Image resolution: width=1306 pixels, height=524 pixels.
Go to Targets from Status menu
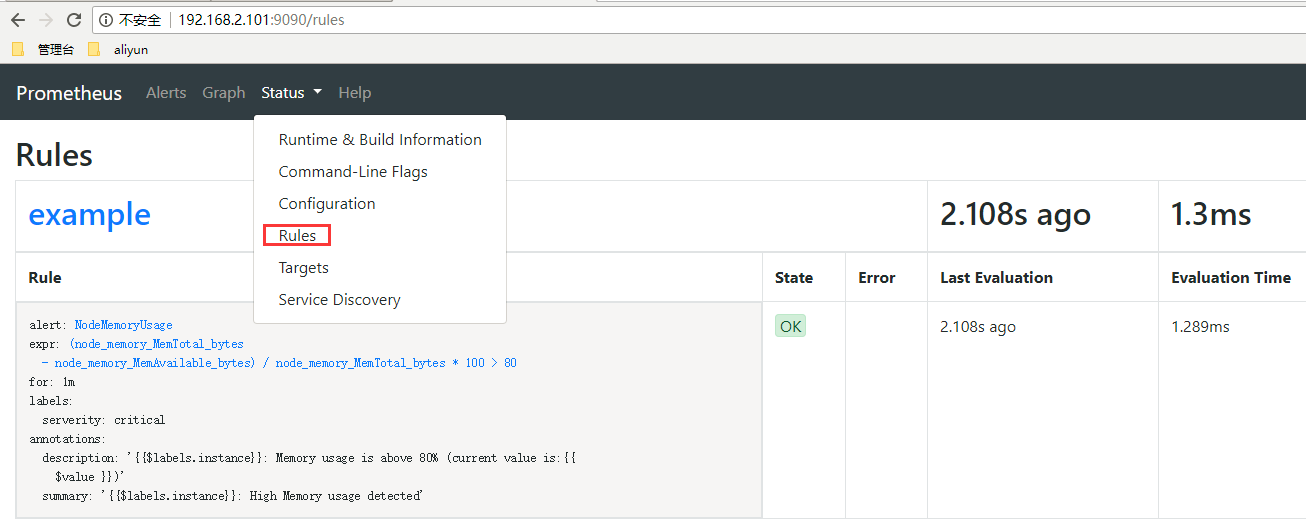click(303, 268)
